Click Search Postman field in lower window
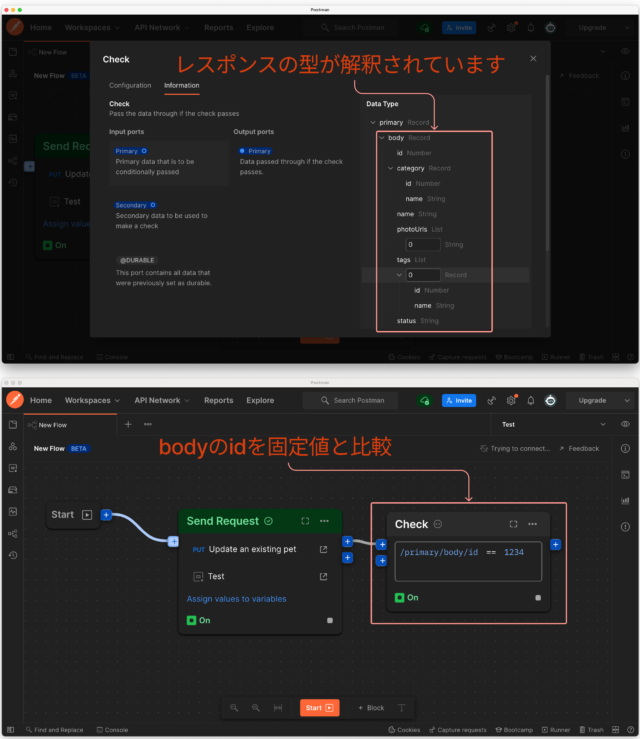The height and width of the screenshot is (739, 640). click(351, 400)
